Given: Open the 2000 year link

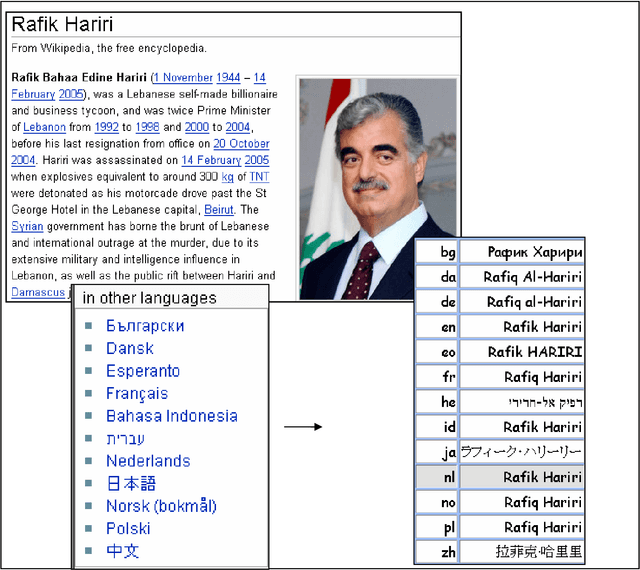Looking at the screenshot, I should coord(197,127).
